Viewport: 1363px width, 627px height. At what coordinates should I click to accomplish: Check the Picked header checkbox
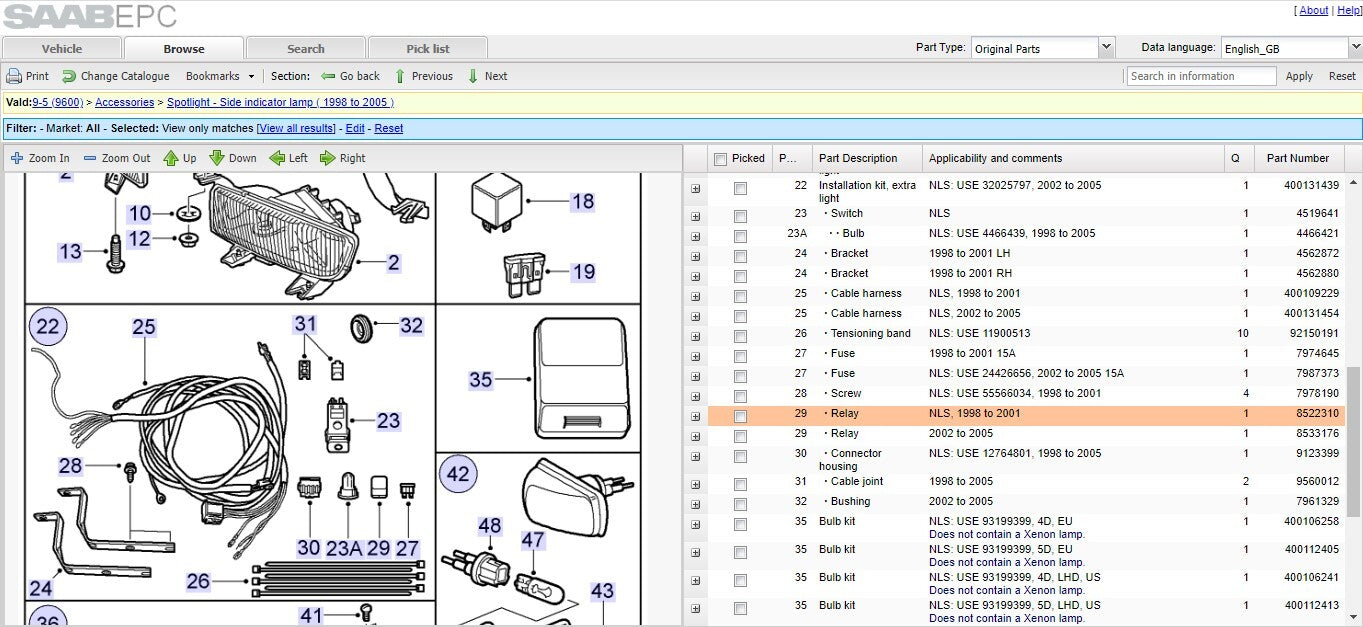coord(720,159)
